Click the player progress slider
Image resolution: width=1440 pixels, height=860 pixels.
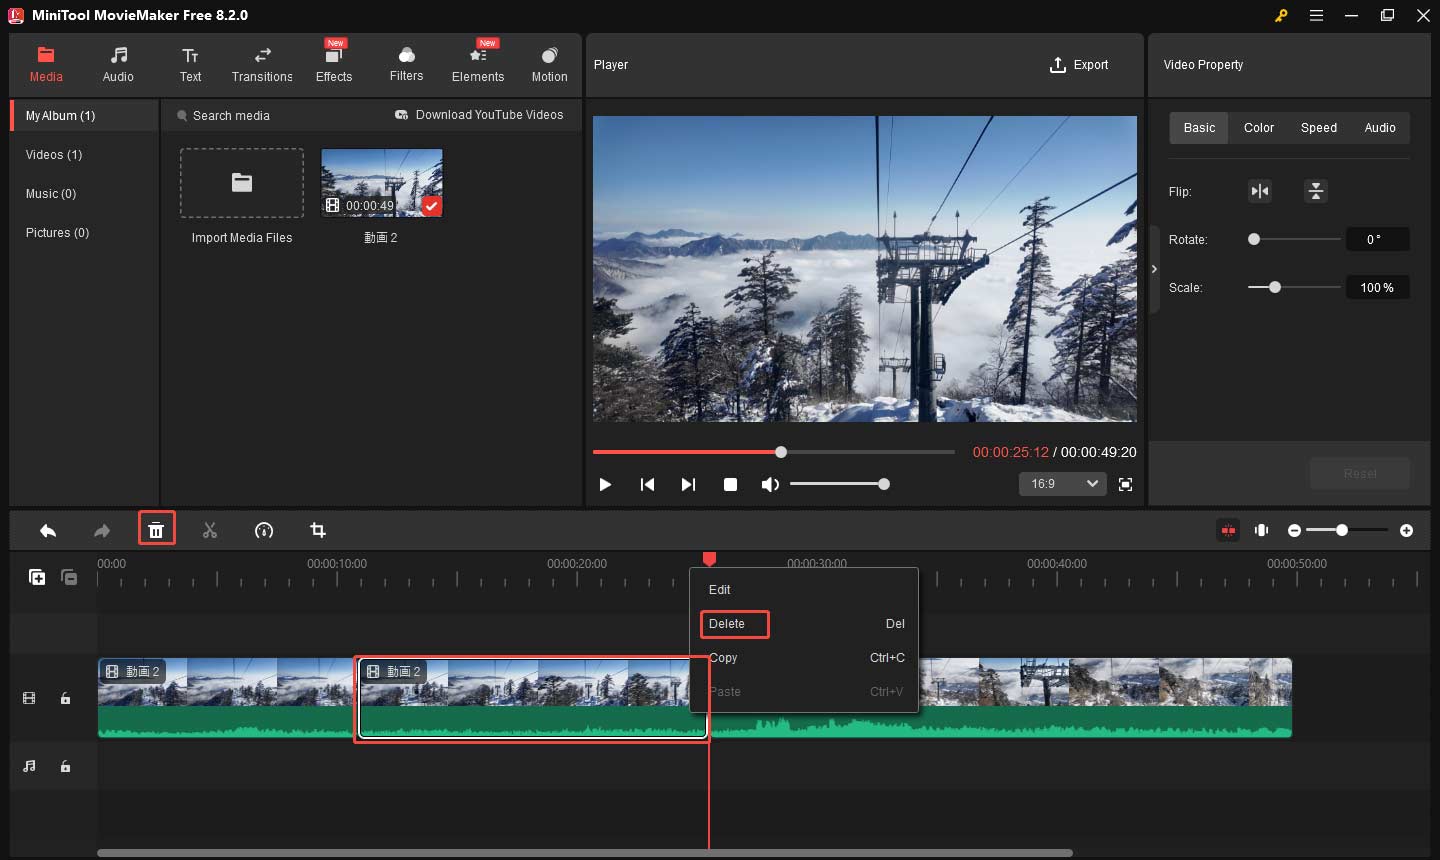click(774, 452)
